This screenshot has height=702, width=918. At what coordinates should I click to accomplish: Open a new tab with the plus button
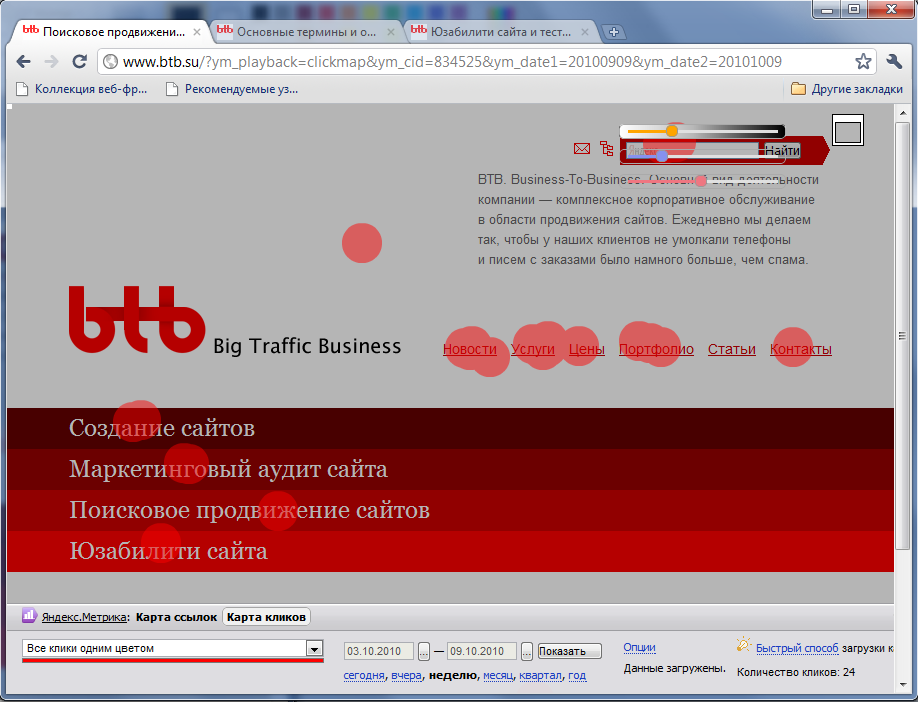pyautogui.click(x=614, y=32)
